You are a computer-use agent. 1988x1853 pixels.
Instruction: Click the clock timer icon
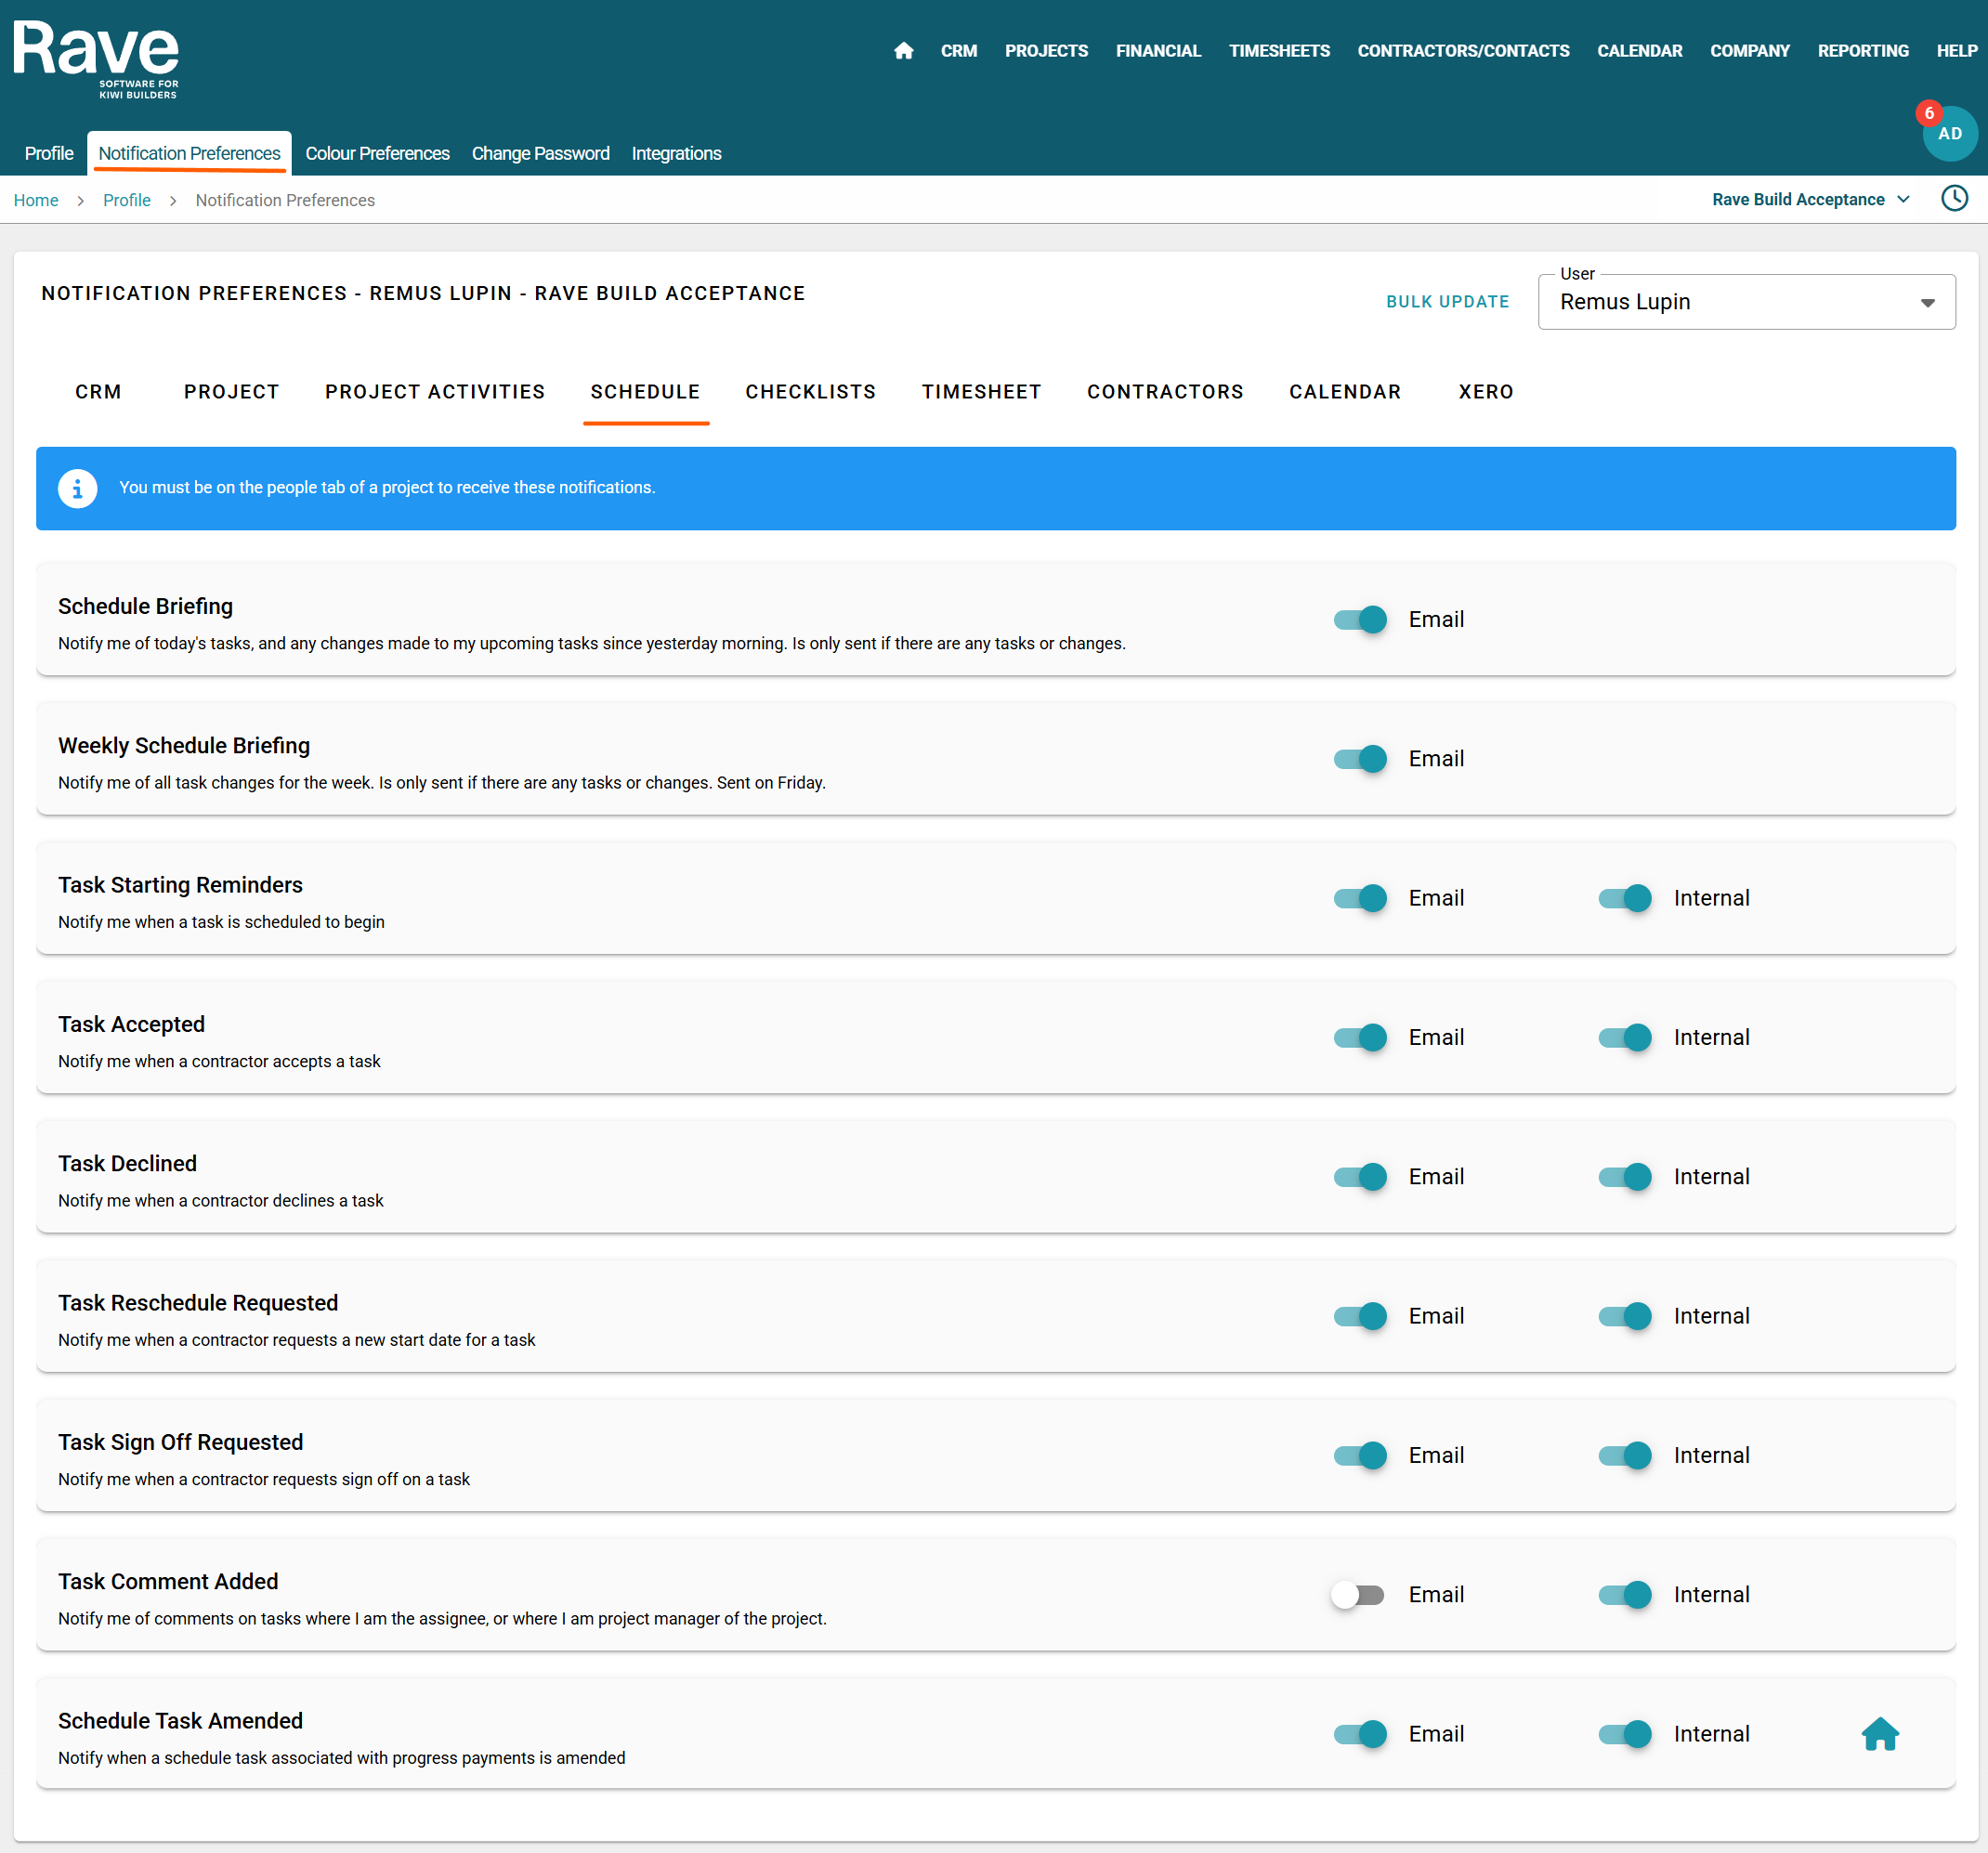pyautogui.click(x=1954, y=199)
